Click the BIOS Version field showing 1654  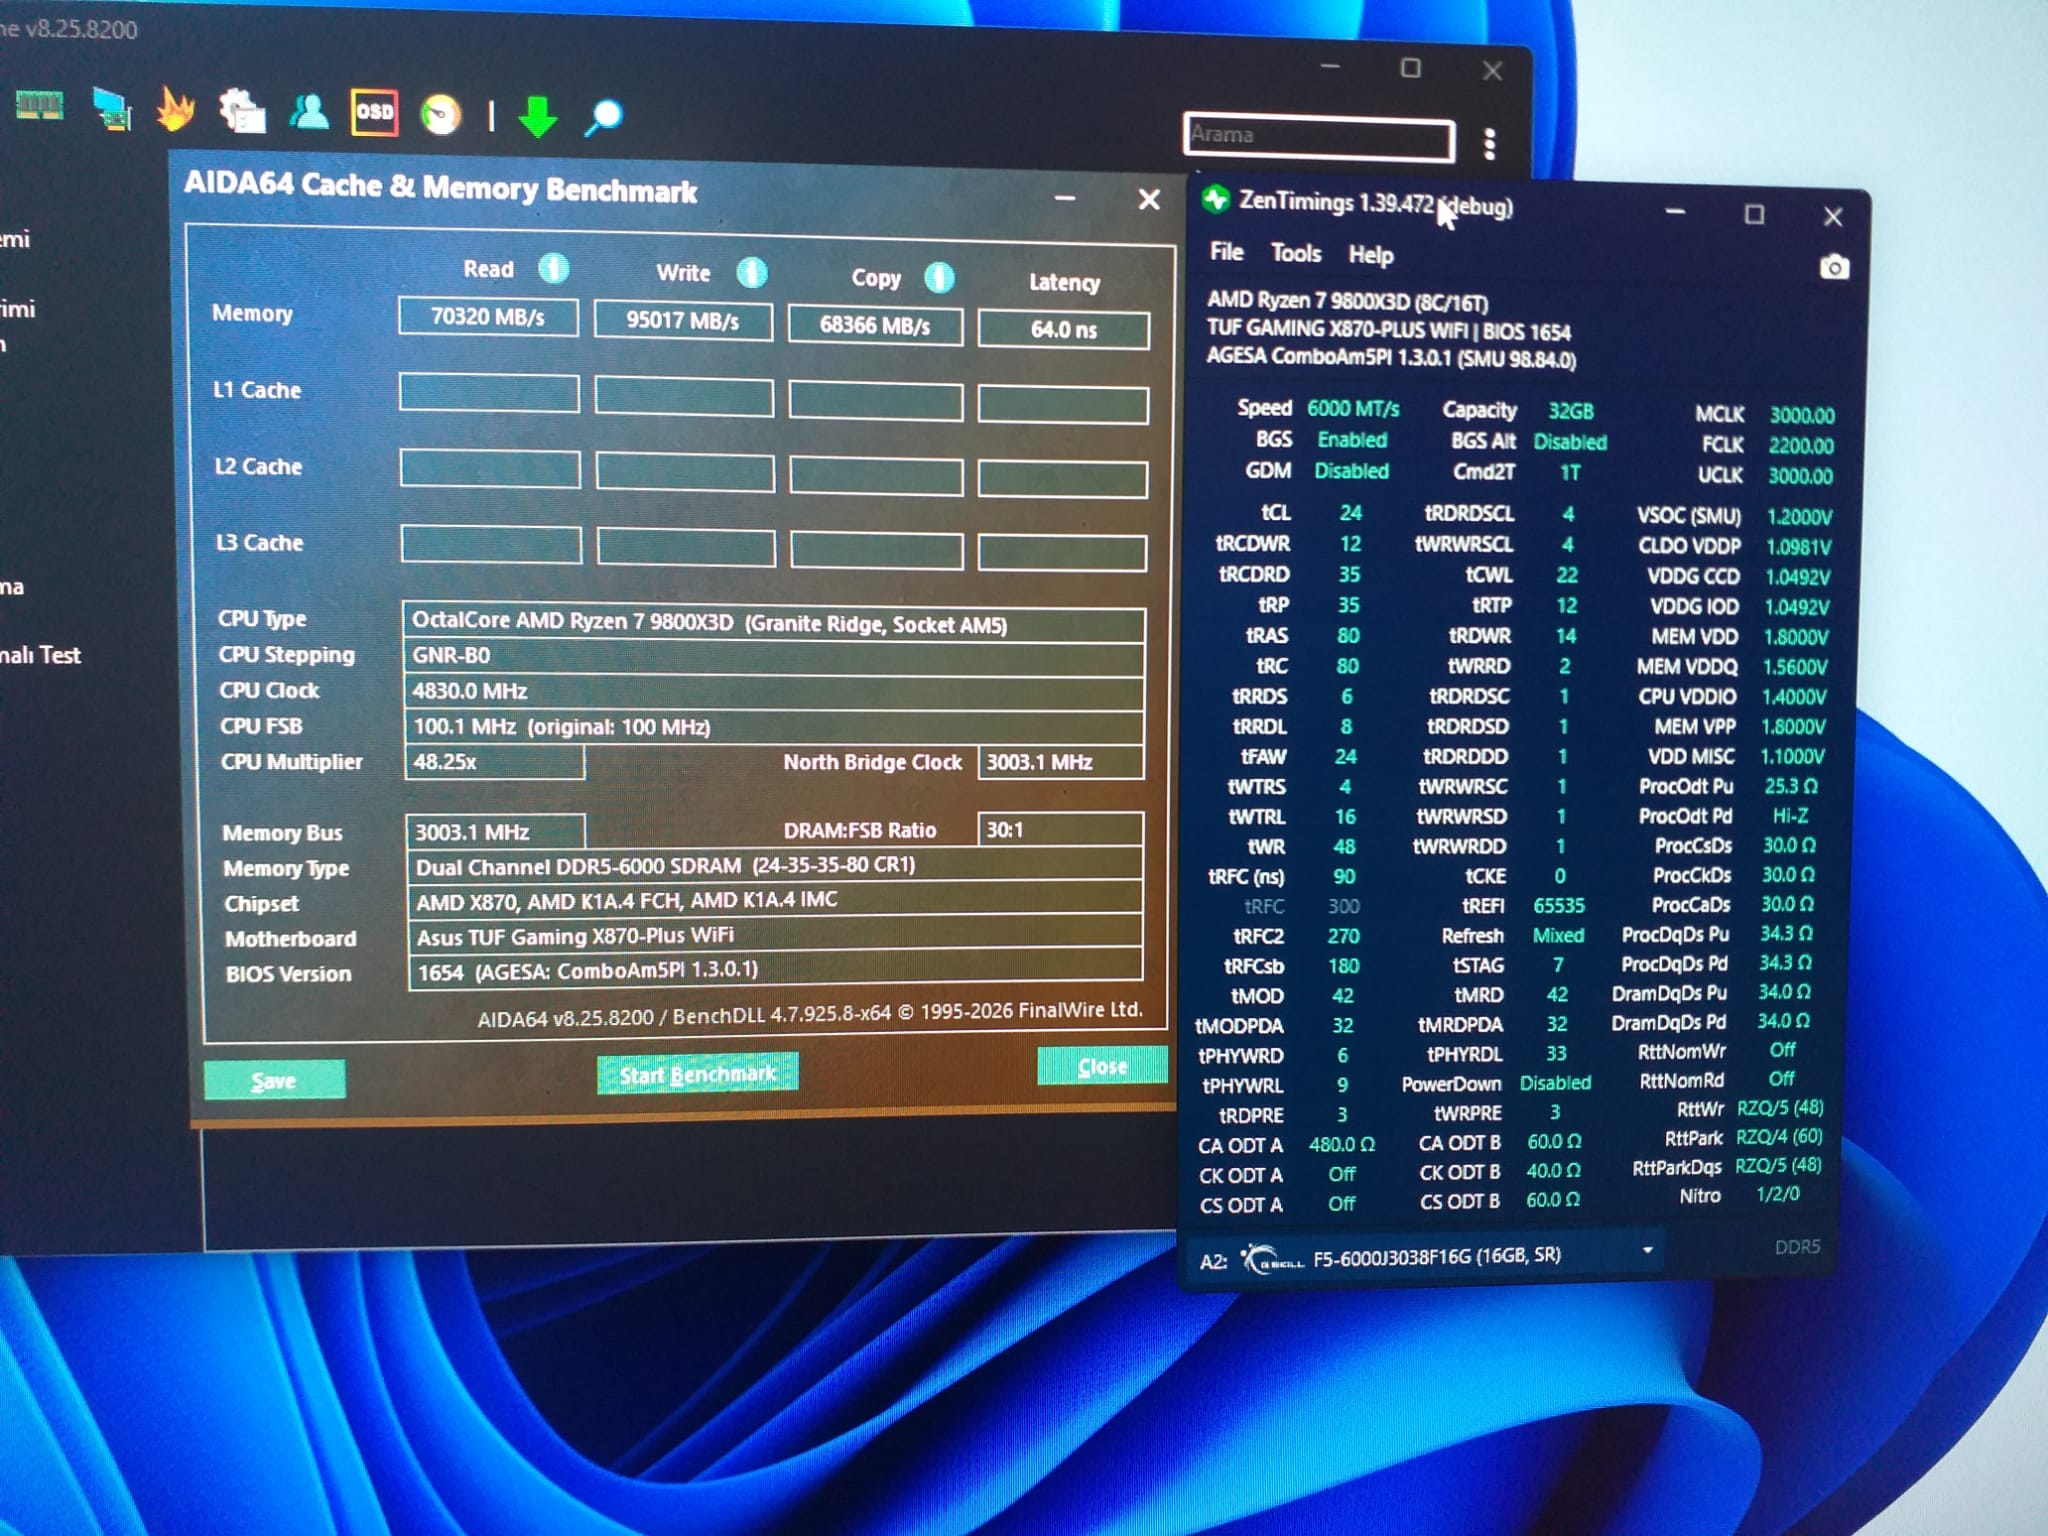pyautogui.click(x=775, y=971)
